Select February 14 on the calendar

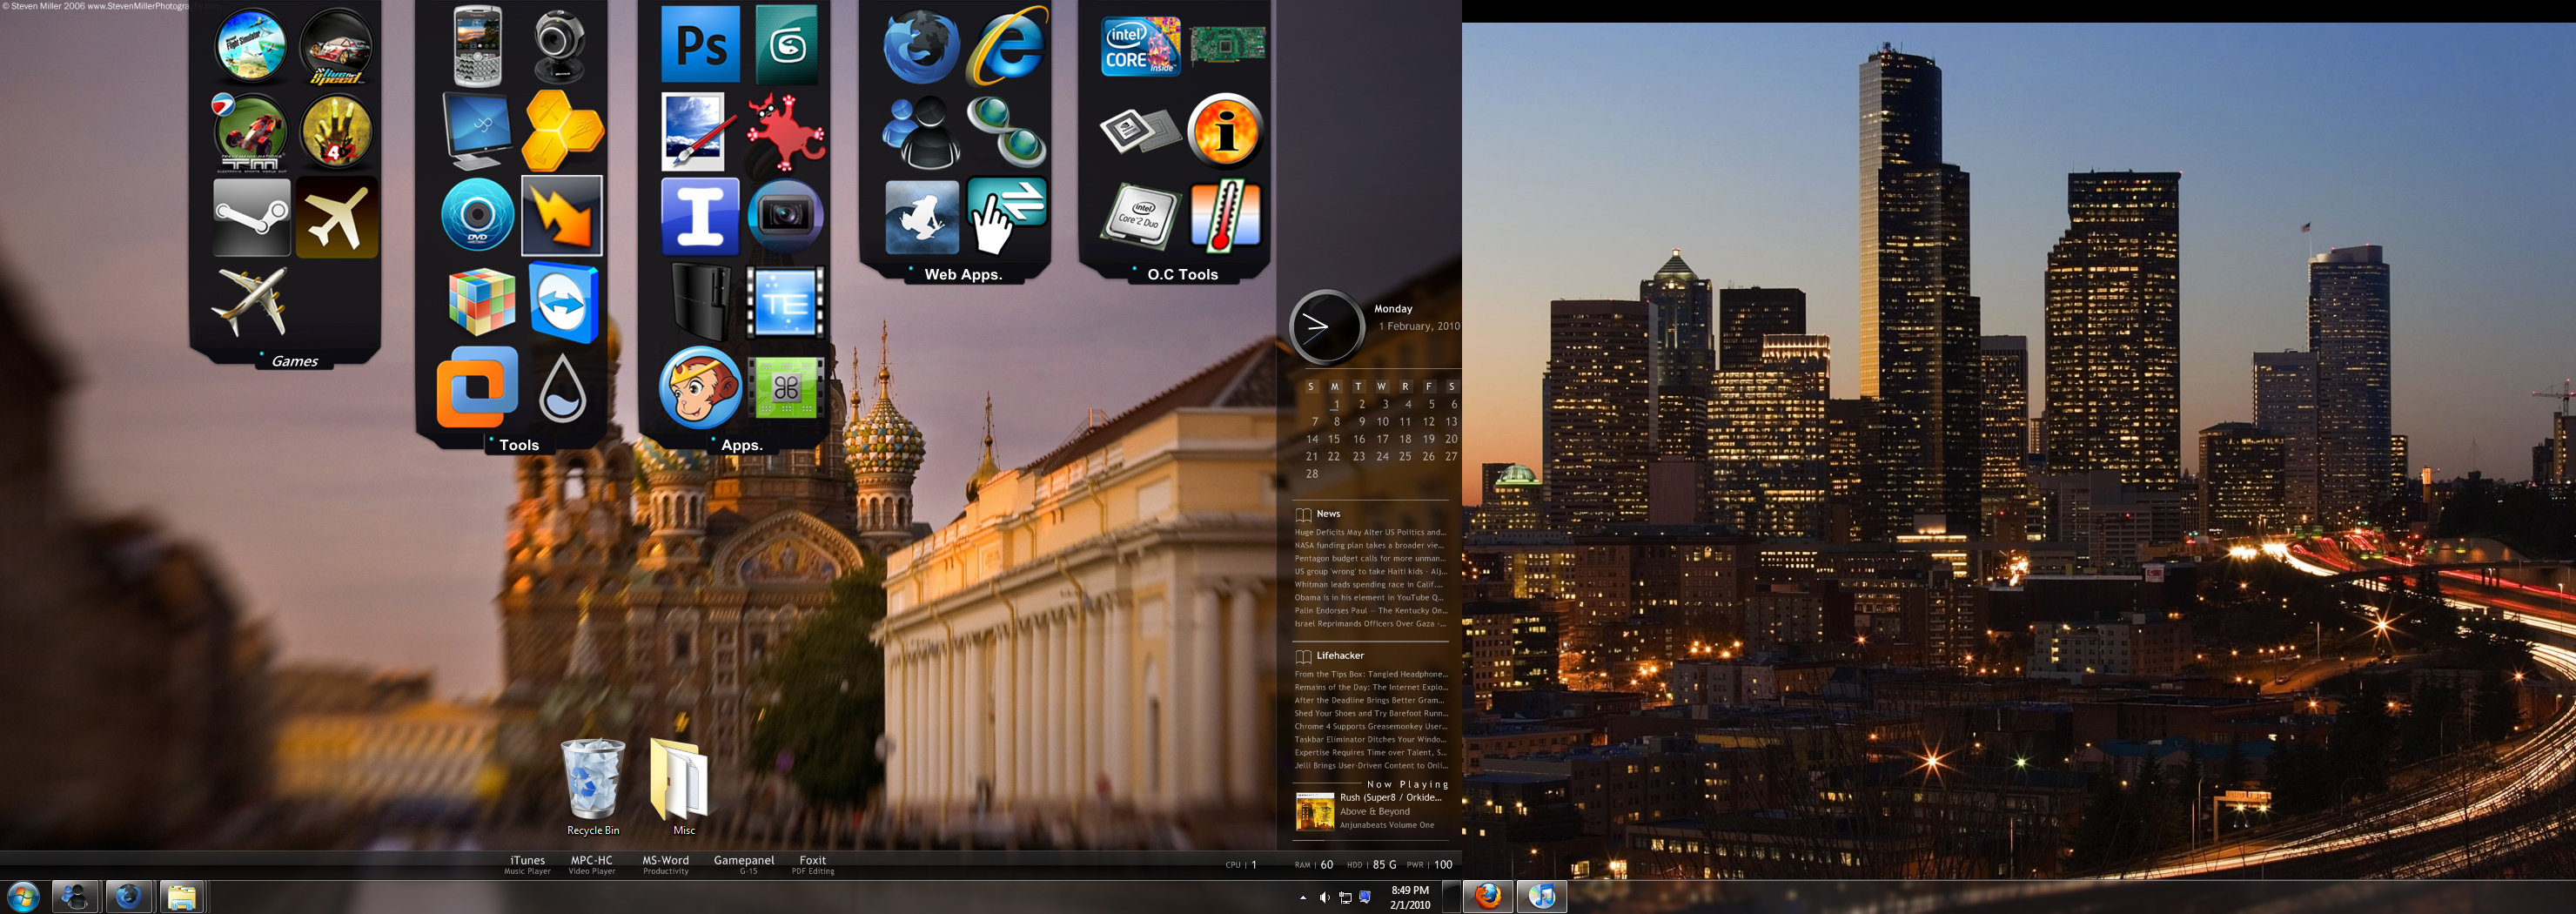point(1312,439)
